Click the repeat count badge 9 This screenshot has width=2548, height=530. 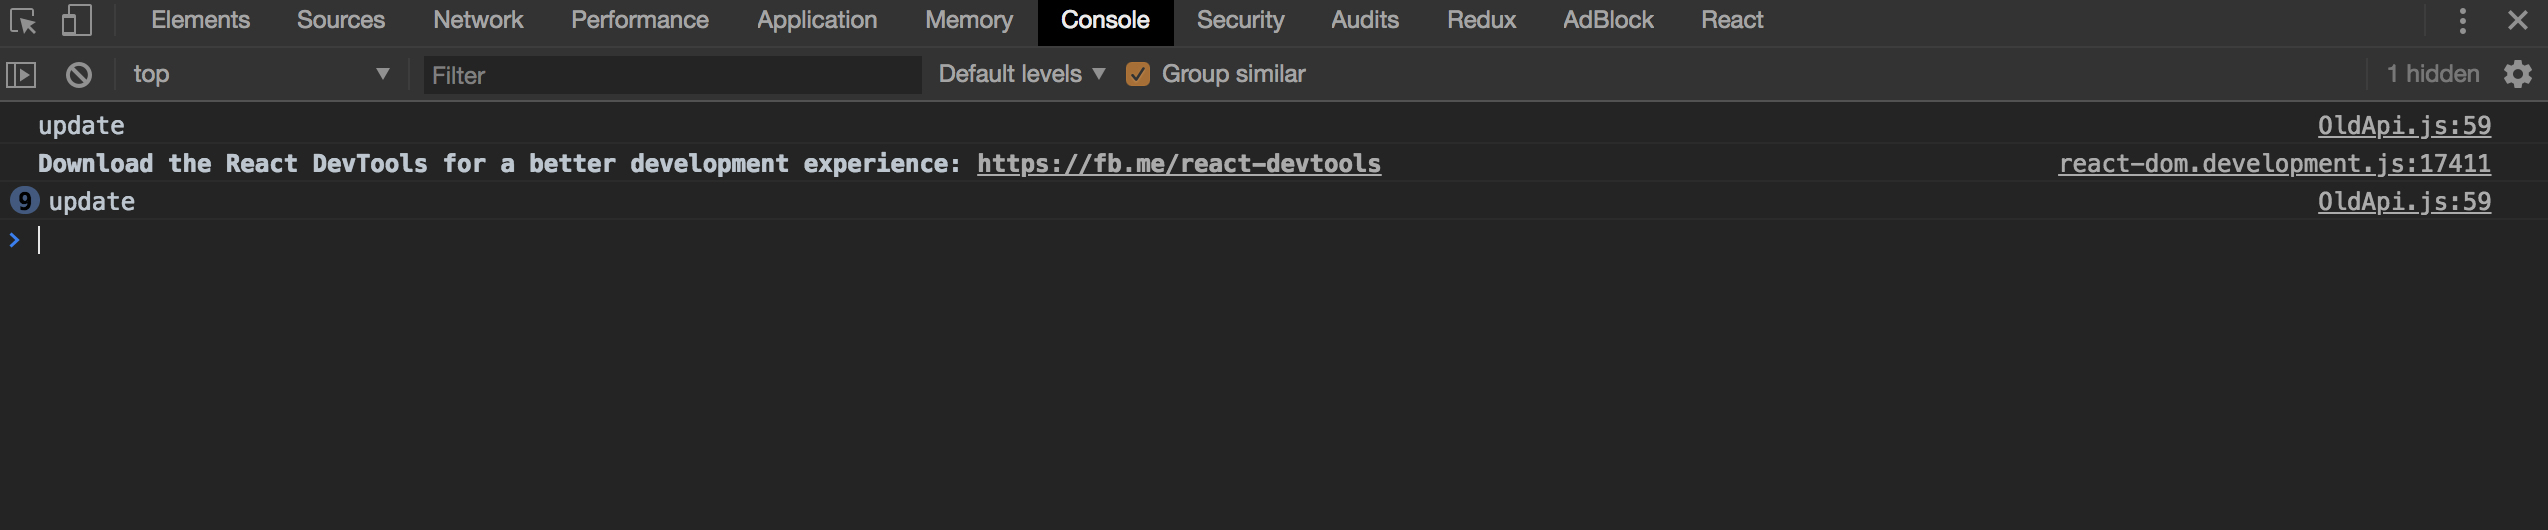pyautogui.click(x=24, y=201)
